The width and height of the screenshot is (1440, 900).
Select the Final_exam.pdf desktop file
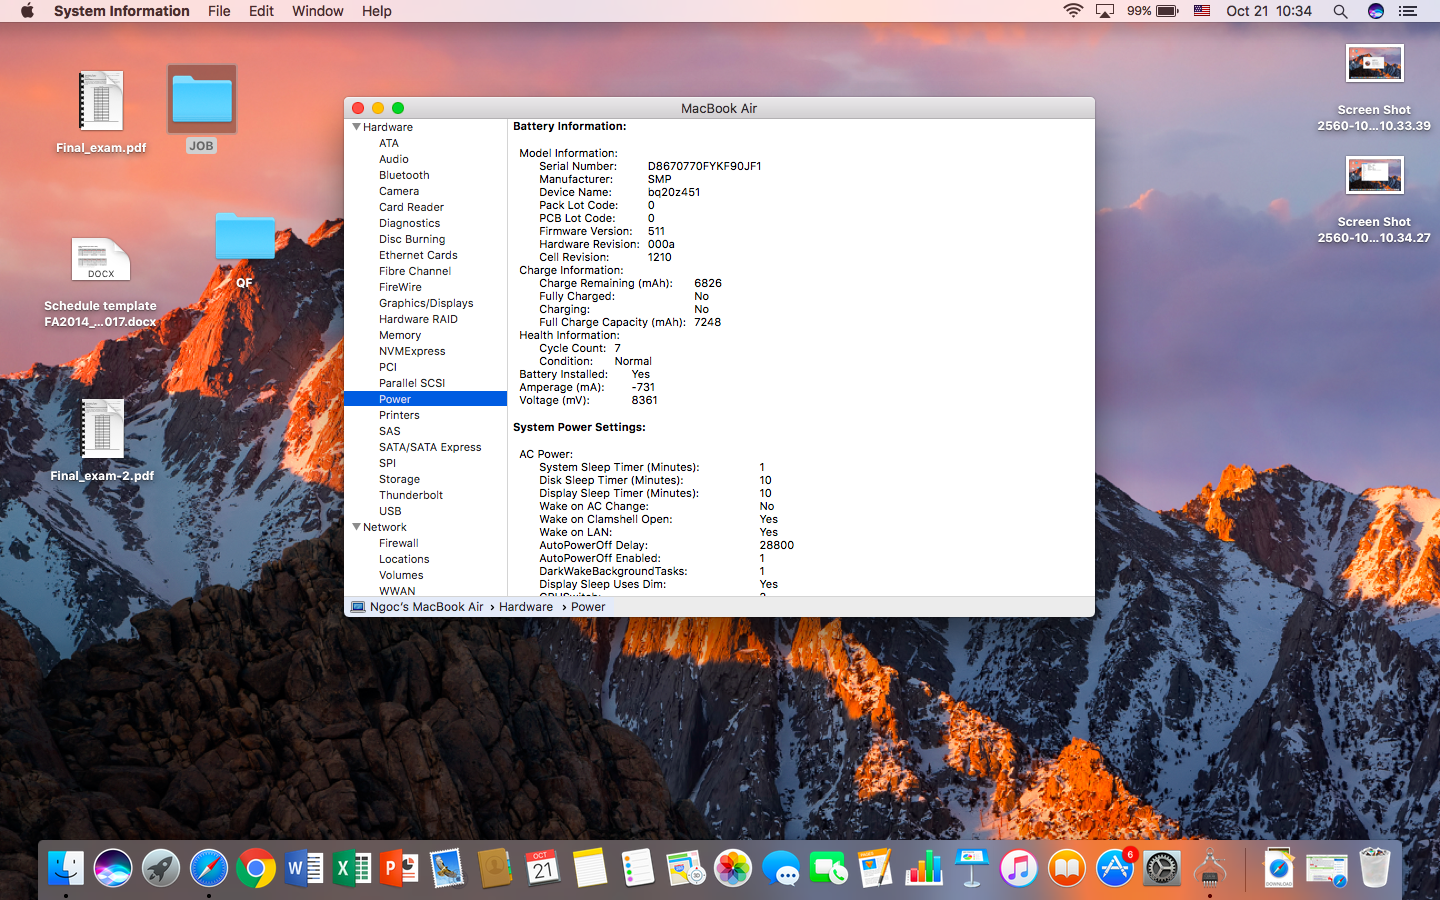point(101,103)
